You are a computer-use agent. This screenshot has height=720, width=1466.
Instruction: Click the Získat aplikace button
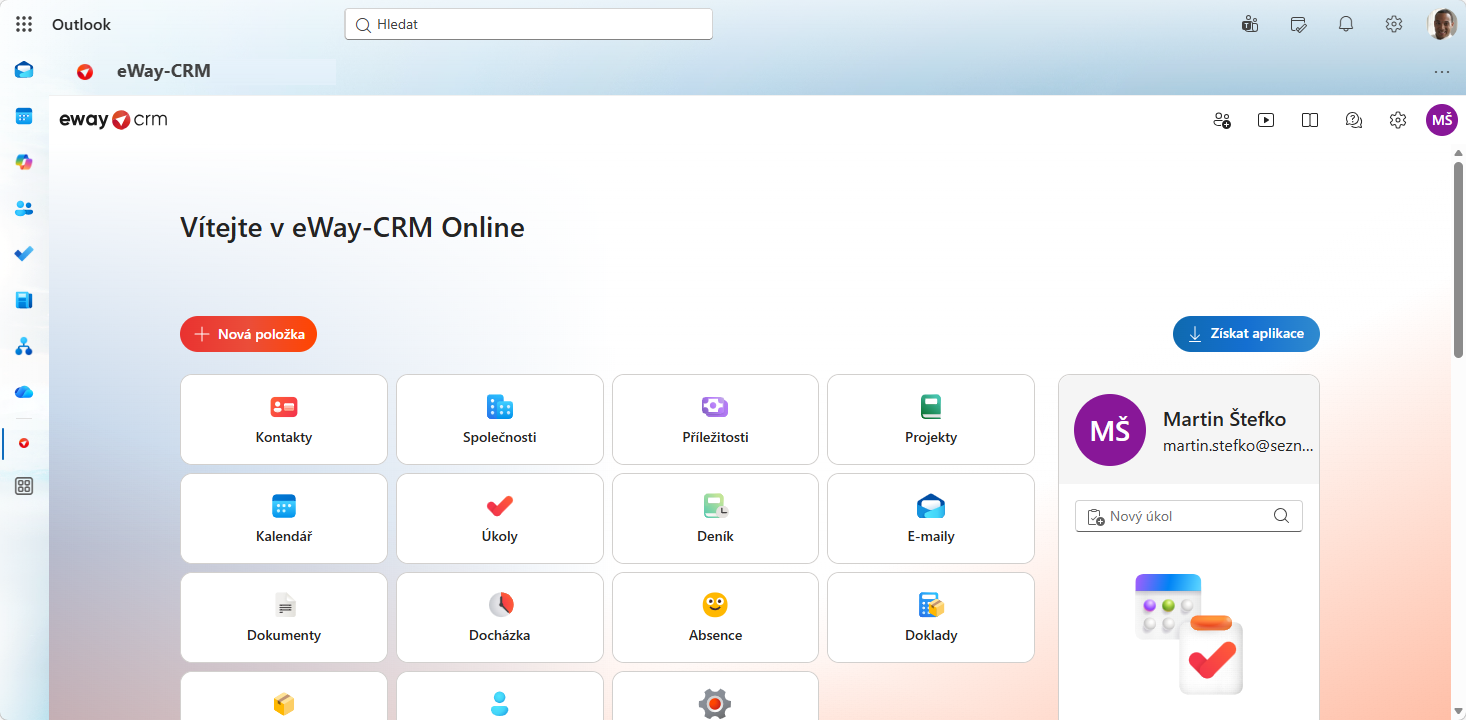(1246, 334)
